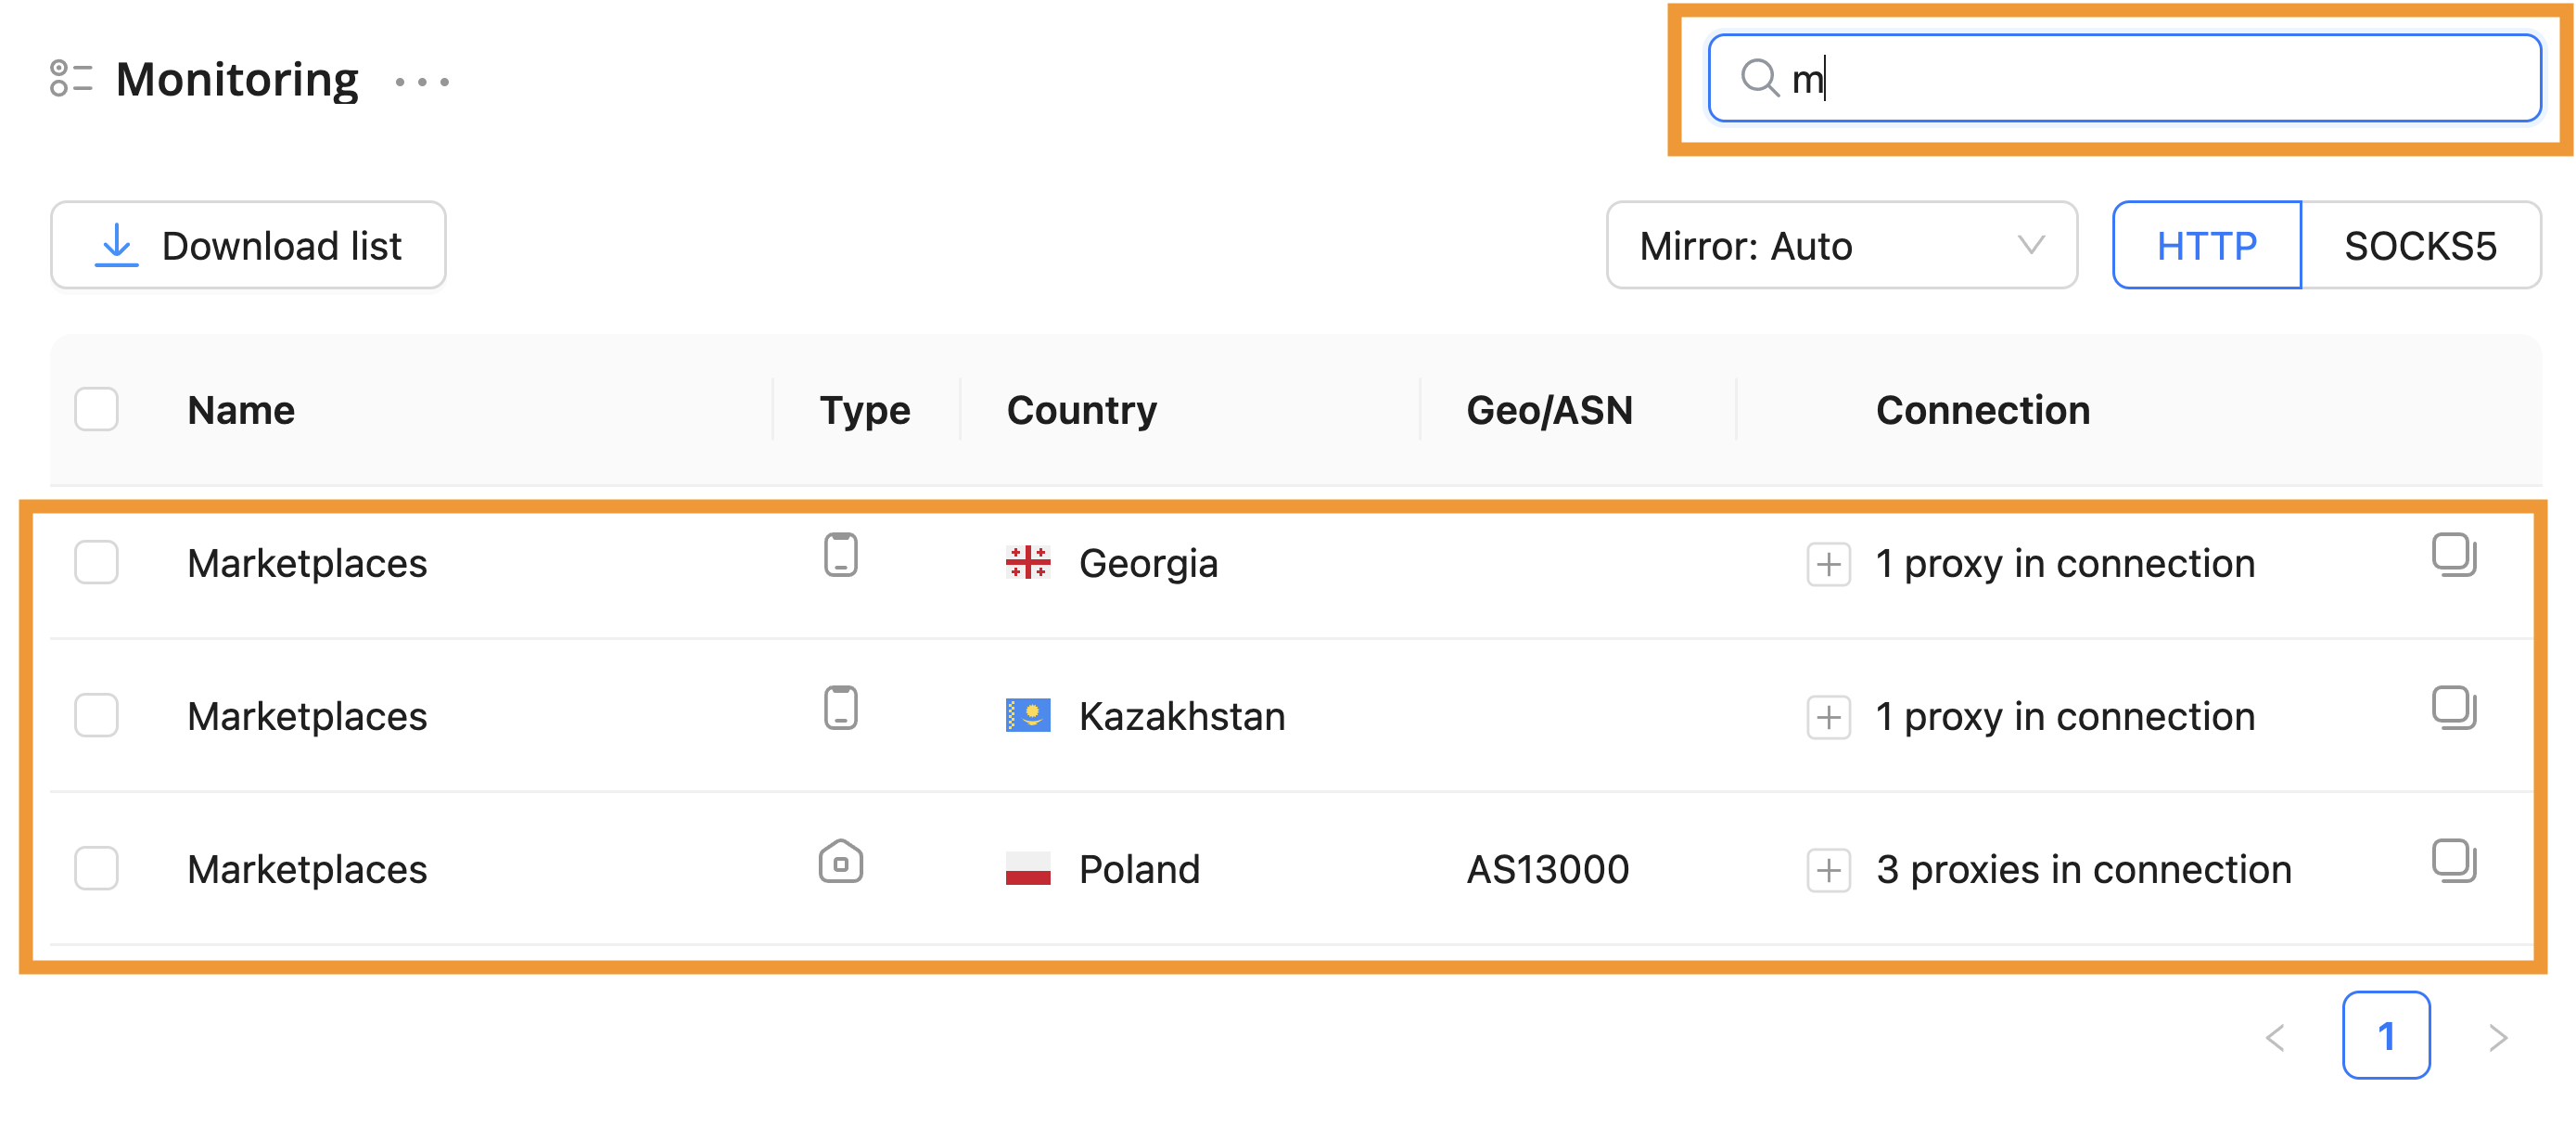Tick the select-all checkbox in header
Image resolution: width=2576 pixels, height=1139 pixels.
tap(97, 410)
